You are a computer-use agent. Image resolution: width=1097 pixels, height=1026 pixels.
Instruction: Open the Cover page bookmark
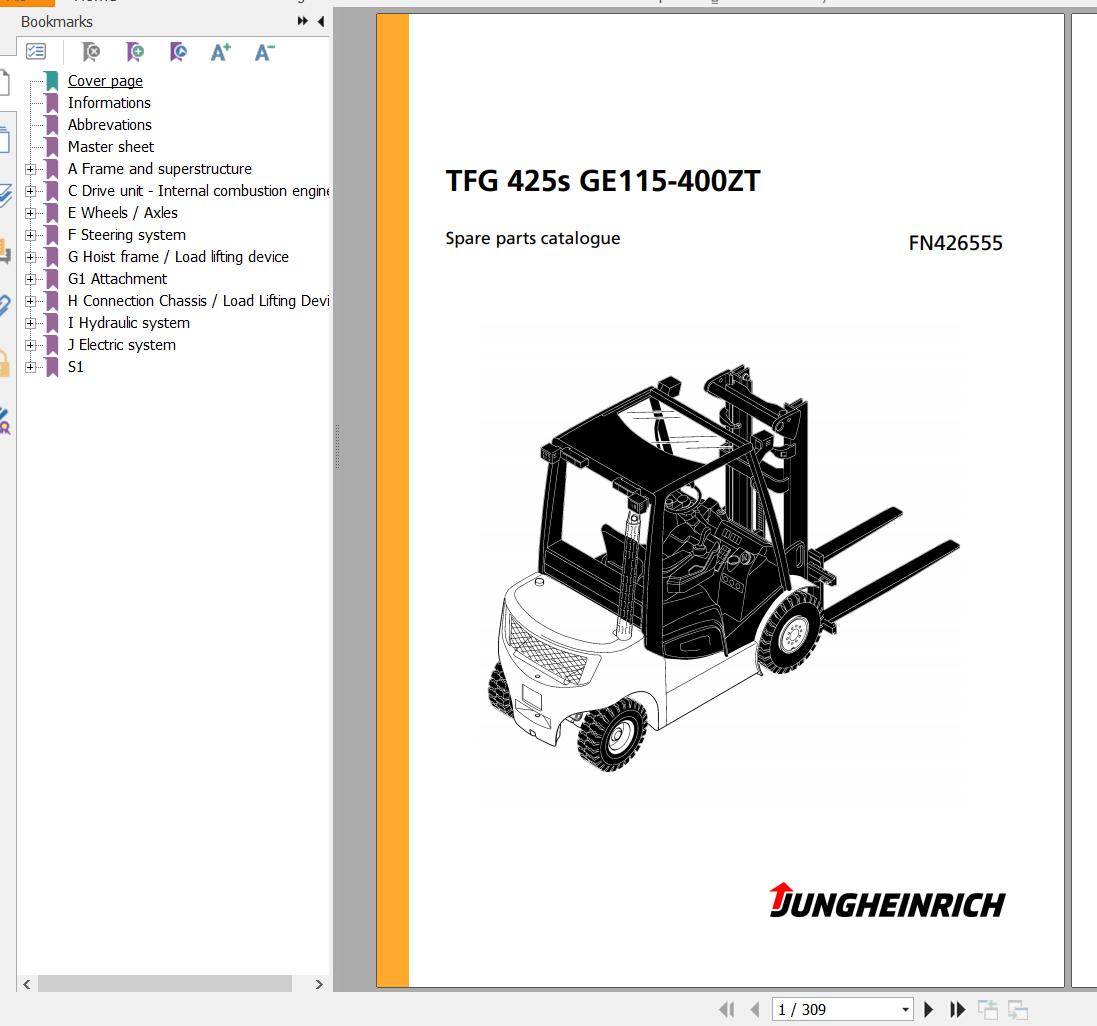105,81
